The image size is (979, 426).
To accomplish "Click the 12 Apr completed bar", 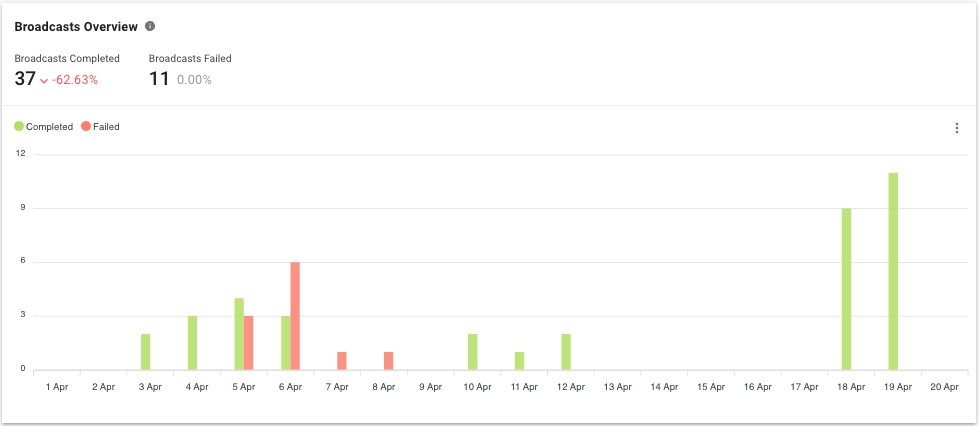I will point(566,352).
